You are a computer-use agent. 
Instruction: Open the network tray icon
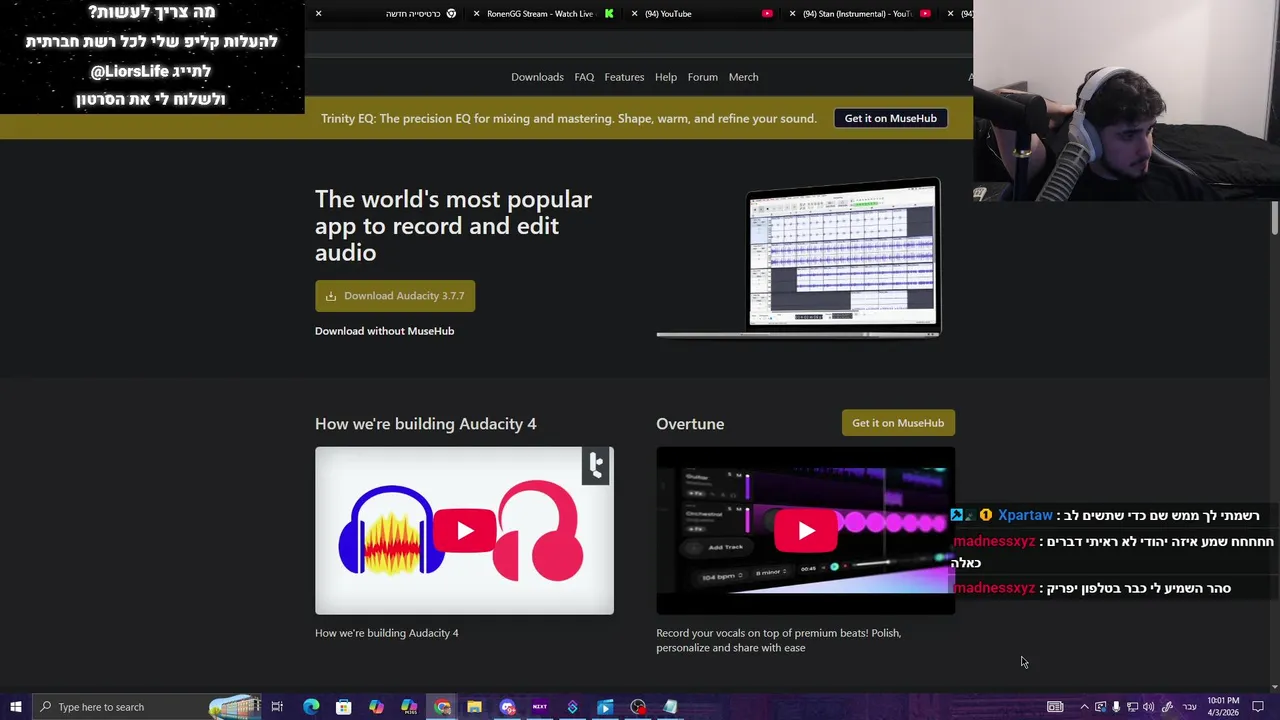click(x=1132, y=707)
